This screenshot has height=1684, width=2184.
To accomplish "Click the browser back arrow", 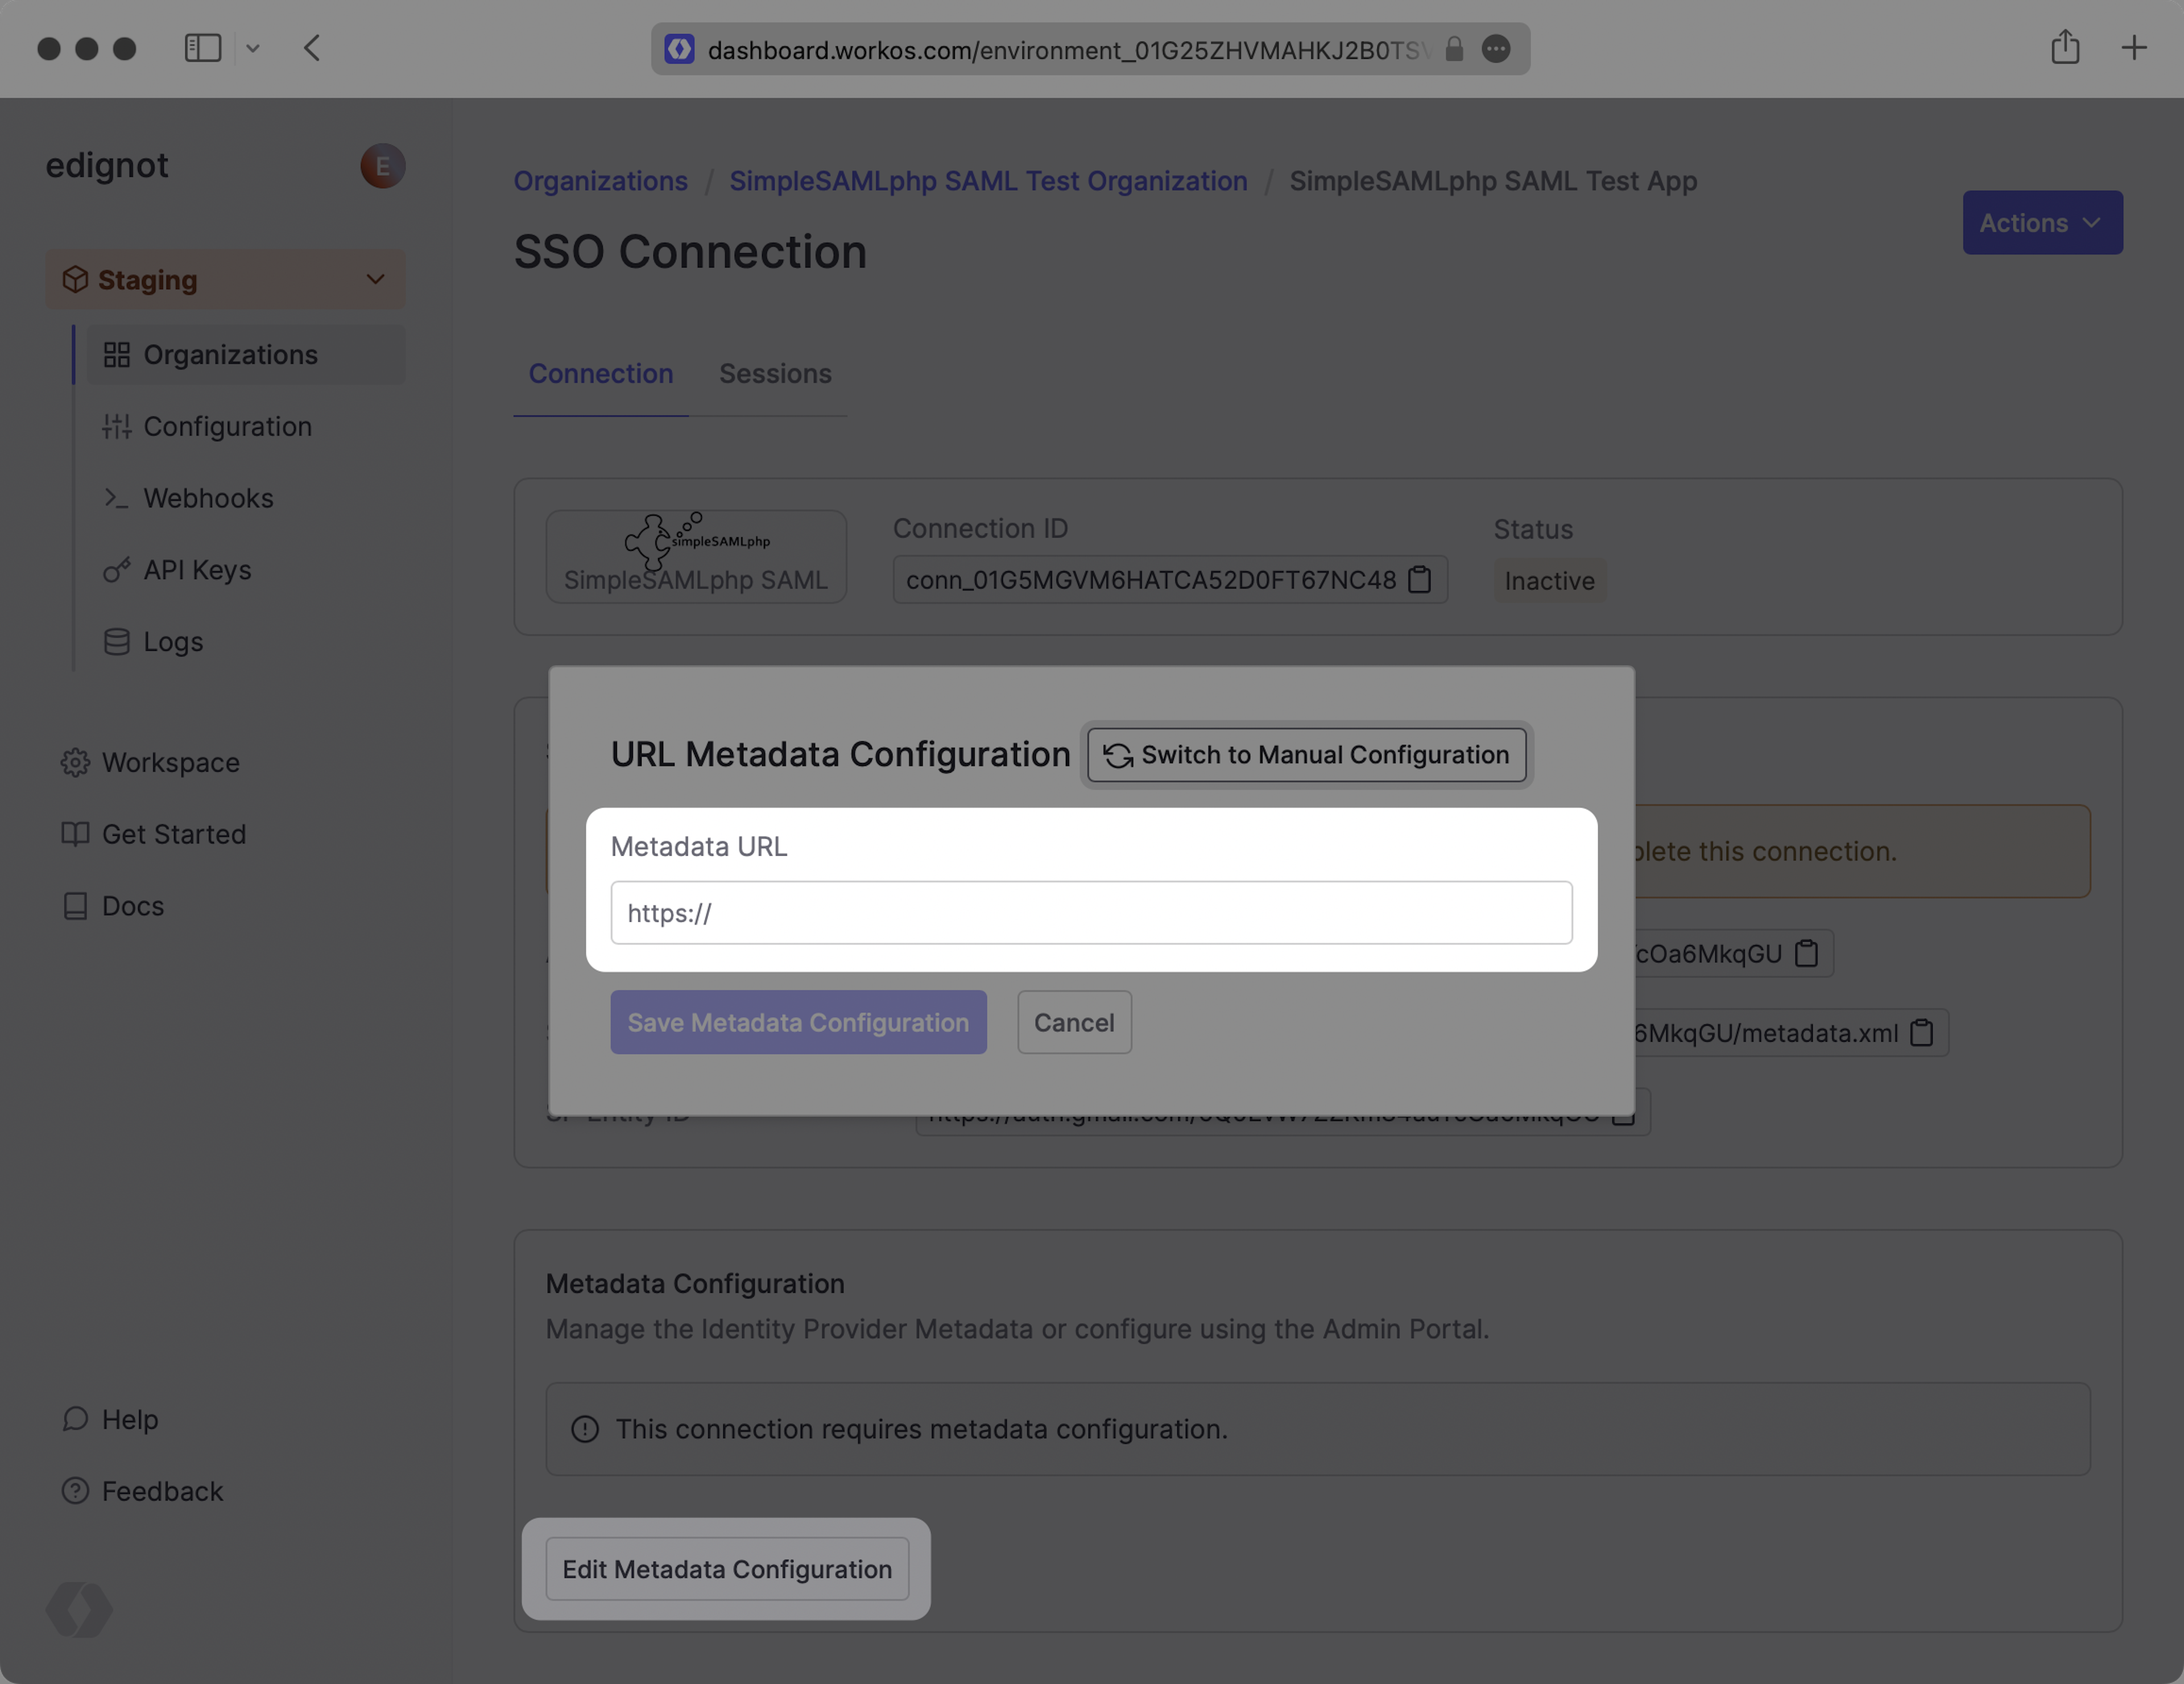I will coord(312,48).
